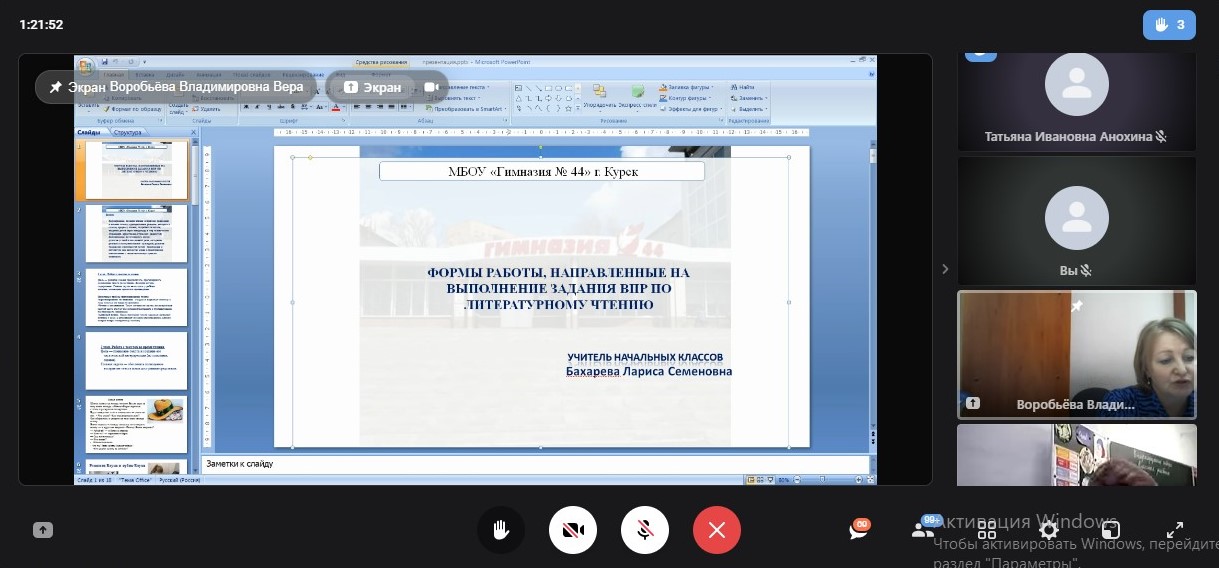The image size is (1219, 568).
Task: Open the picture-in-picture mini window
Action: click(x=1111, y=530)
